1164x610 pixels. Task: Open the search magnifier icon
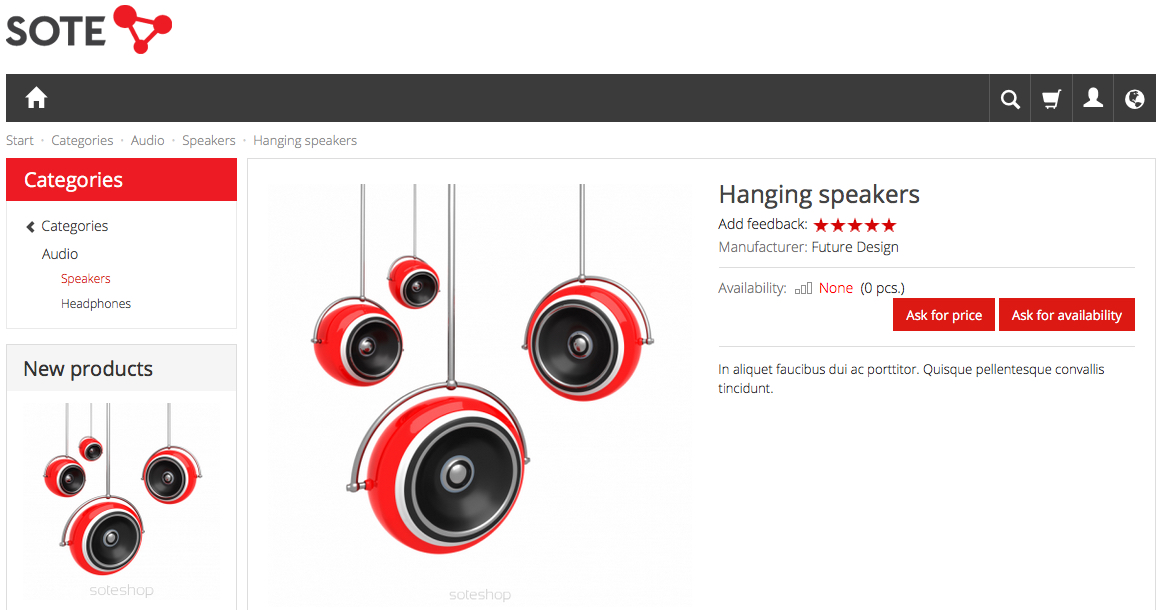point(1010,99)
